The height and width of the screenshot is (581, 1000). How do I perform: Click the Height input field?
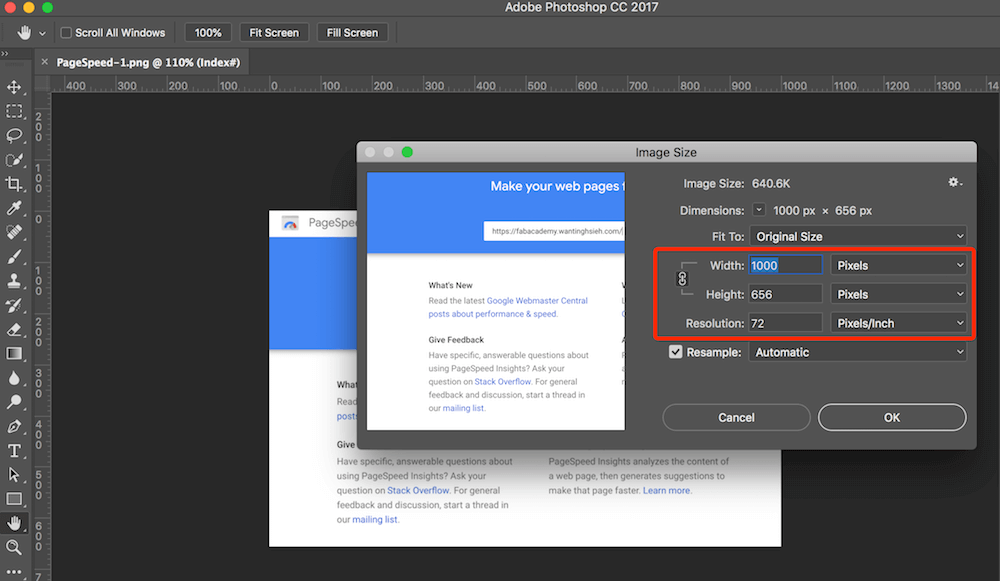point(786,294)
